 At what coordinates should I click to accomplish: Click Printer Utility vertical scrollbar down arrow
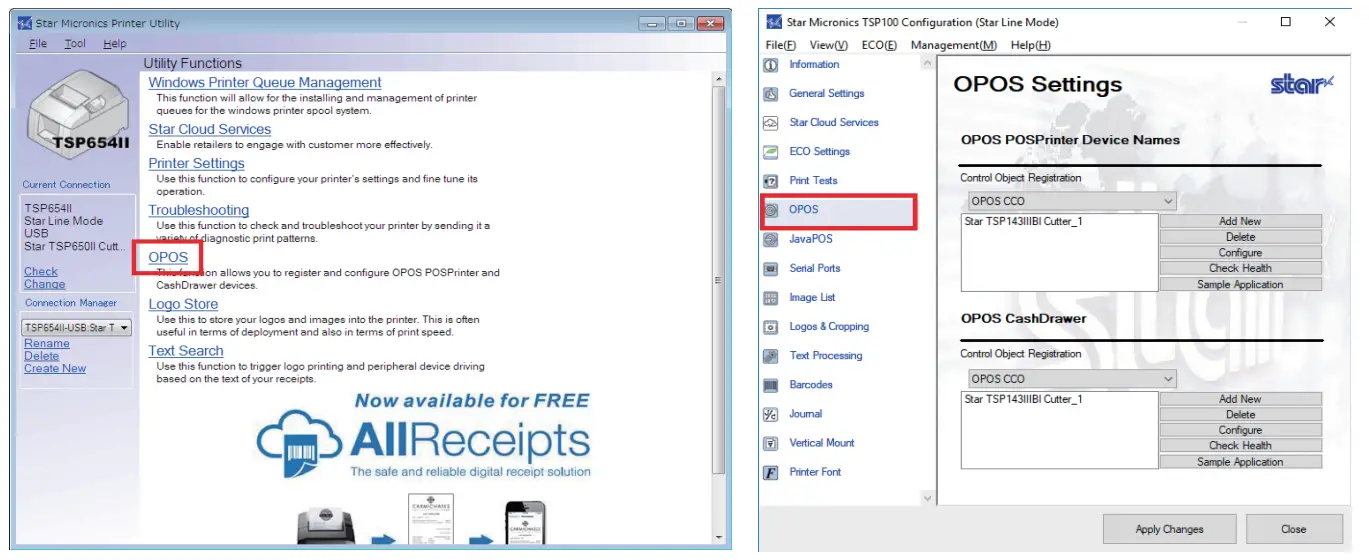718,537
